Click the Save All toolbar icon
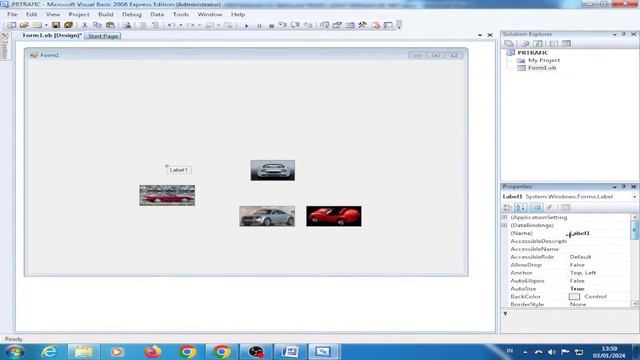The width and height of the screenshot is (640, 360). (68, 25)
